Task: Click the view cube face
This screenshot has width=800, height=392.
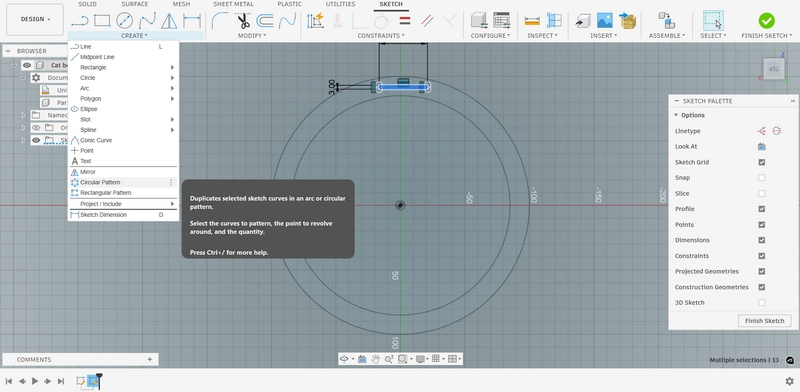Action: coord(773,69)
